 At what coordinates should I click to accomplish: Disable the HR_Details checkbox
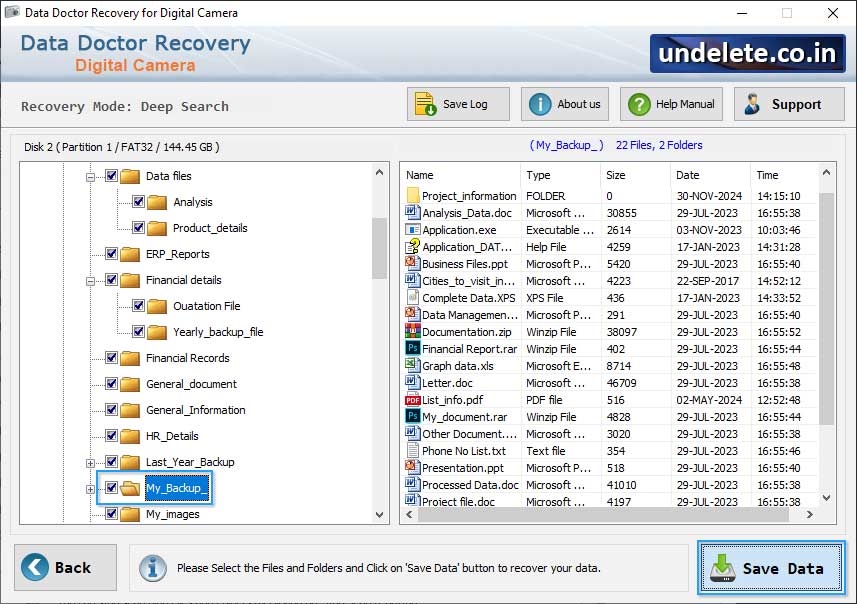109,436
